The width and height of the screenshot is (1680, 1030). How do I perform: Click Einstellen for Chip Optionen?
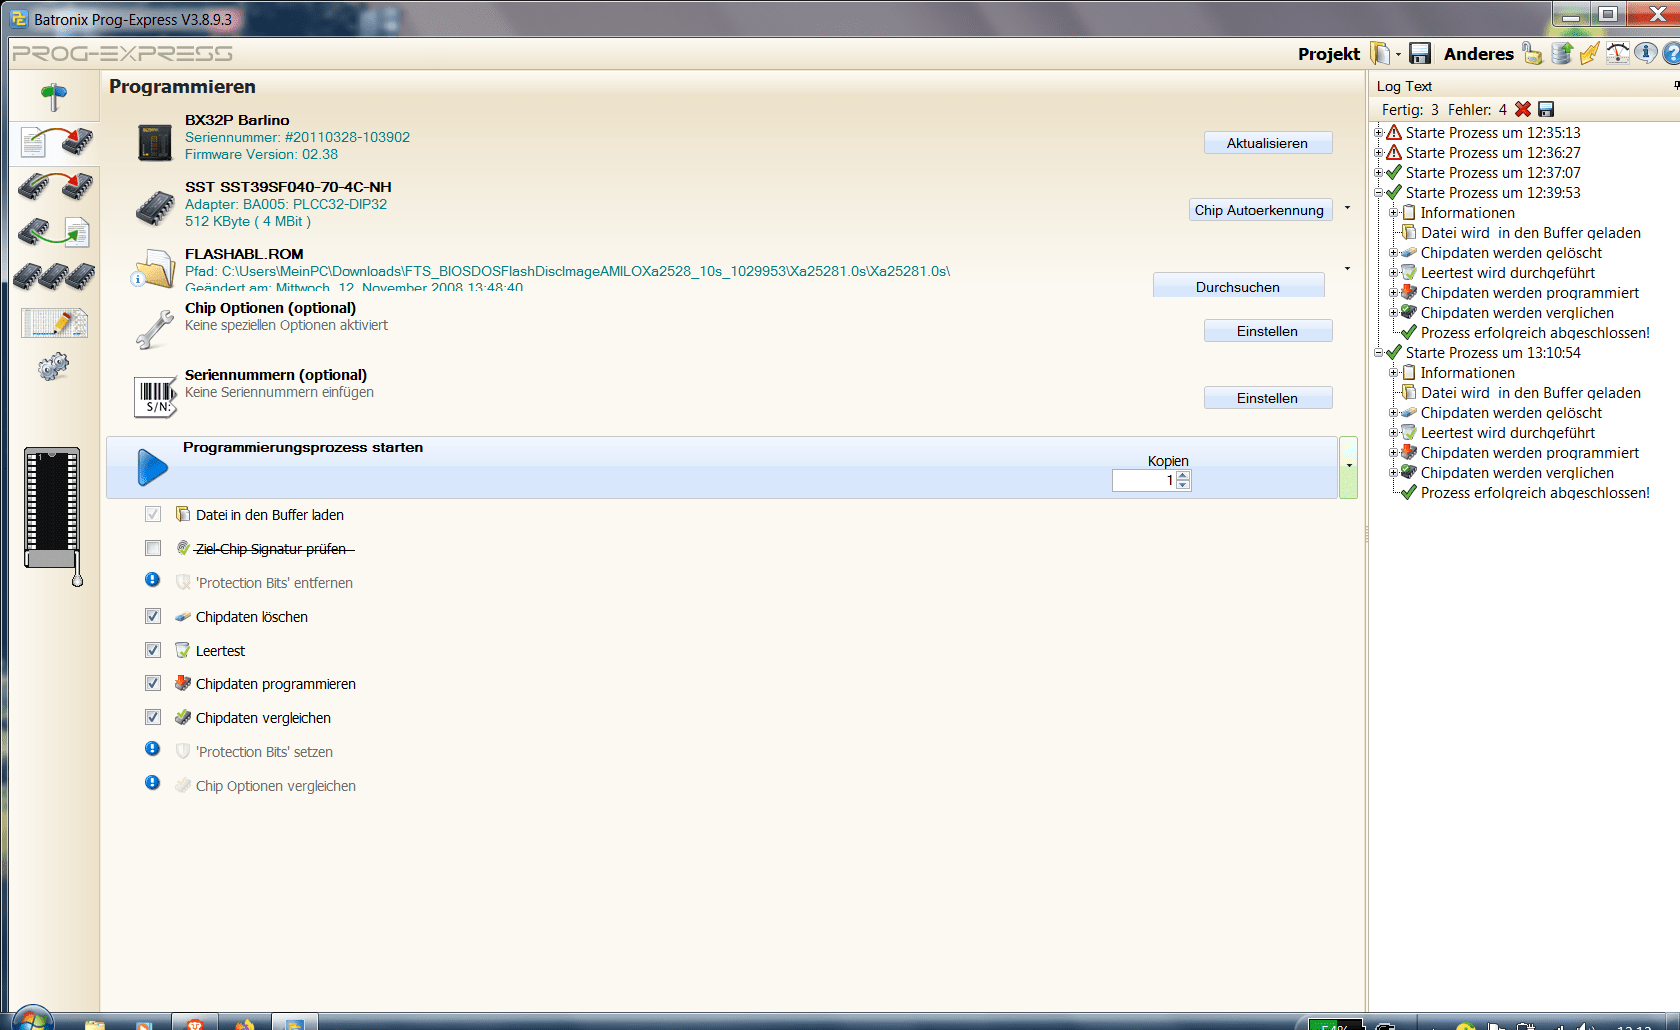pyautogui.click(x=1268, y=331)
